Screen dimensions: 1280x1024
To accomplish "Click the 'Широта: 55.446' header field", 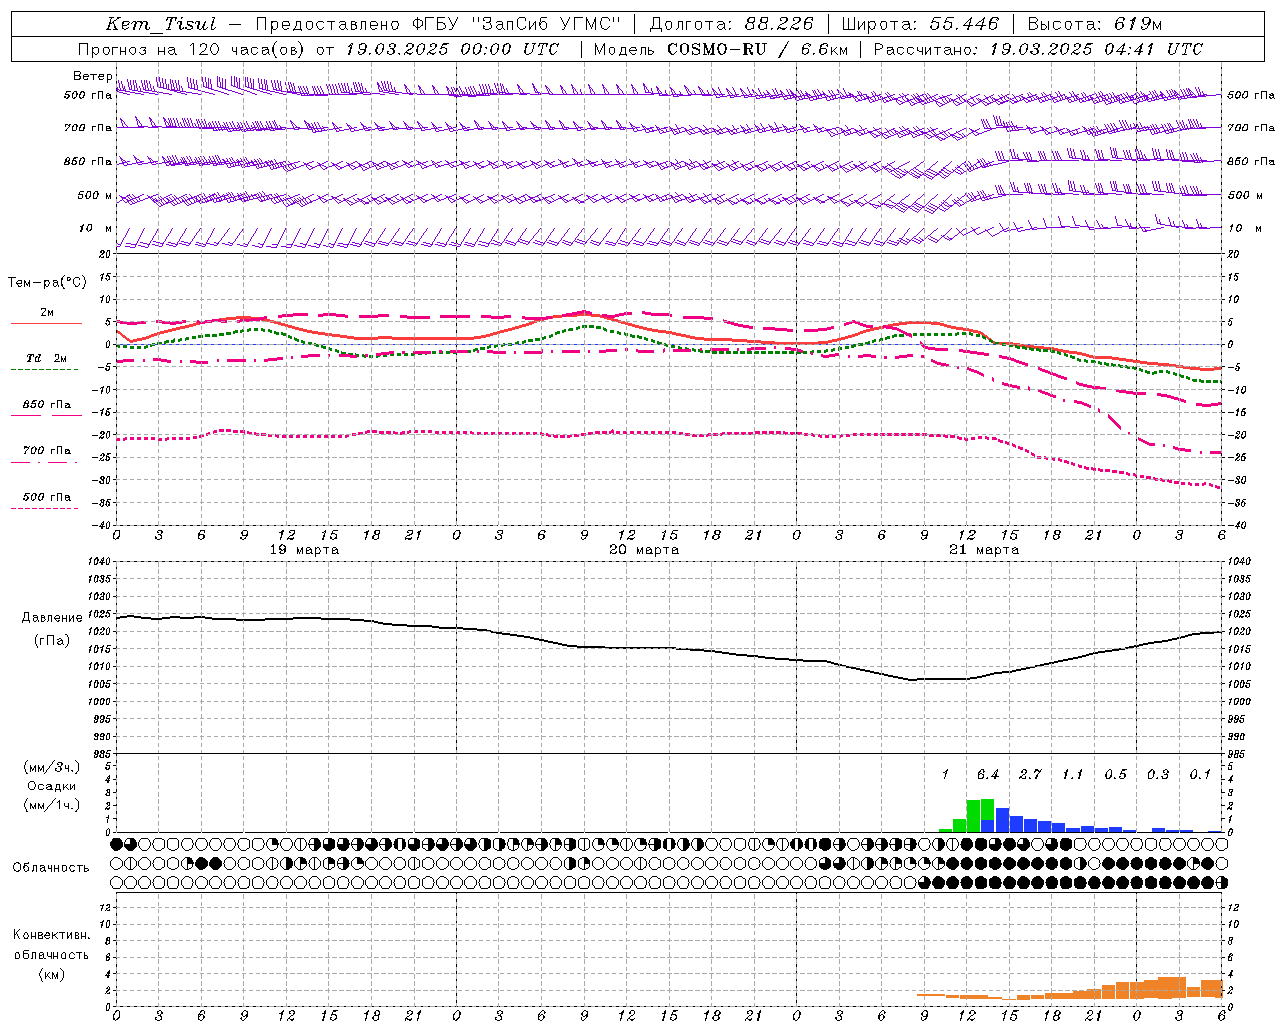I will [920, 24].
